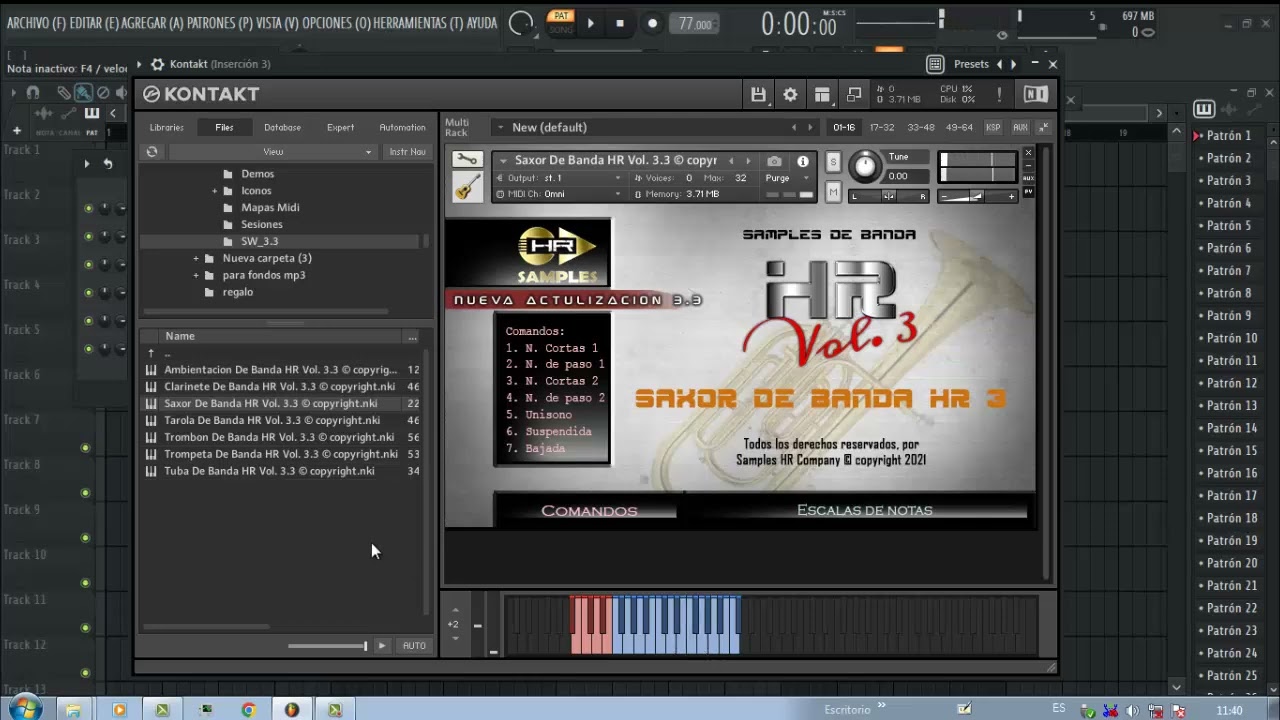Toggle AUTO preview in browser

click(414, 646)
